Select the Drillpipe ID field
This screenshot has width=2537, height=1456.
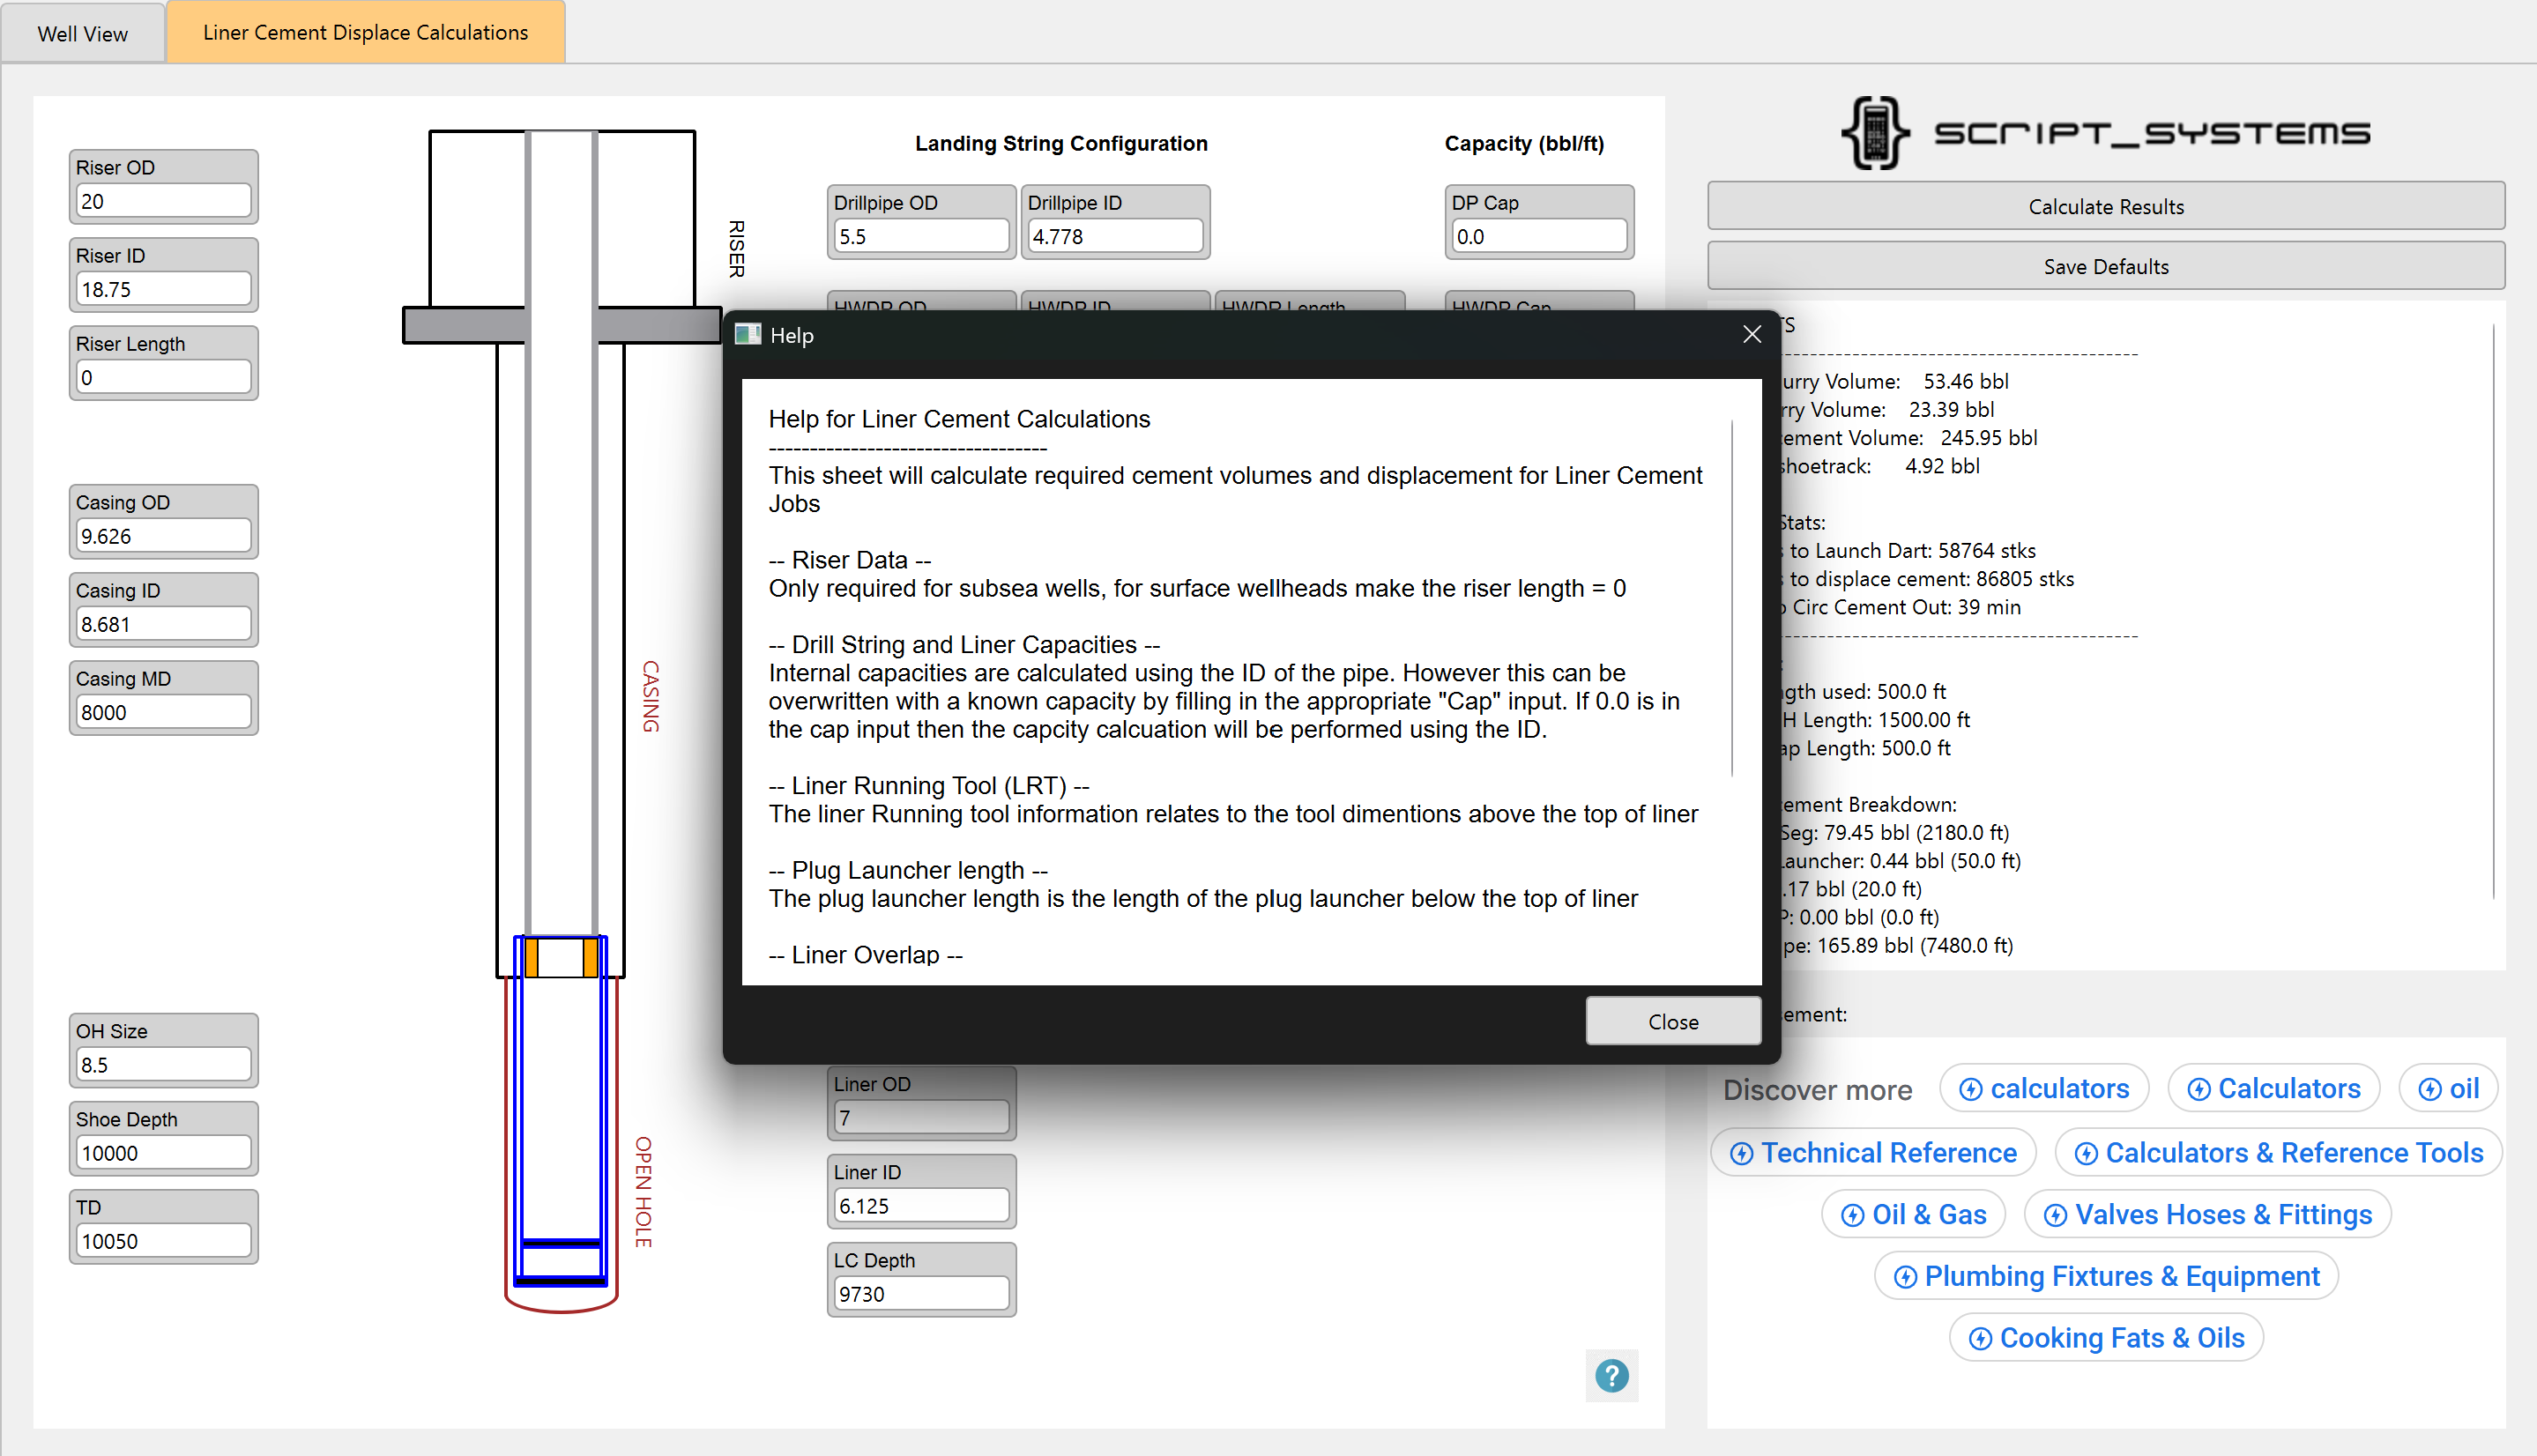1114,236
